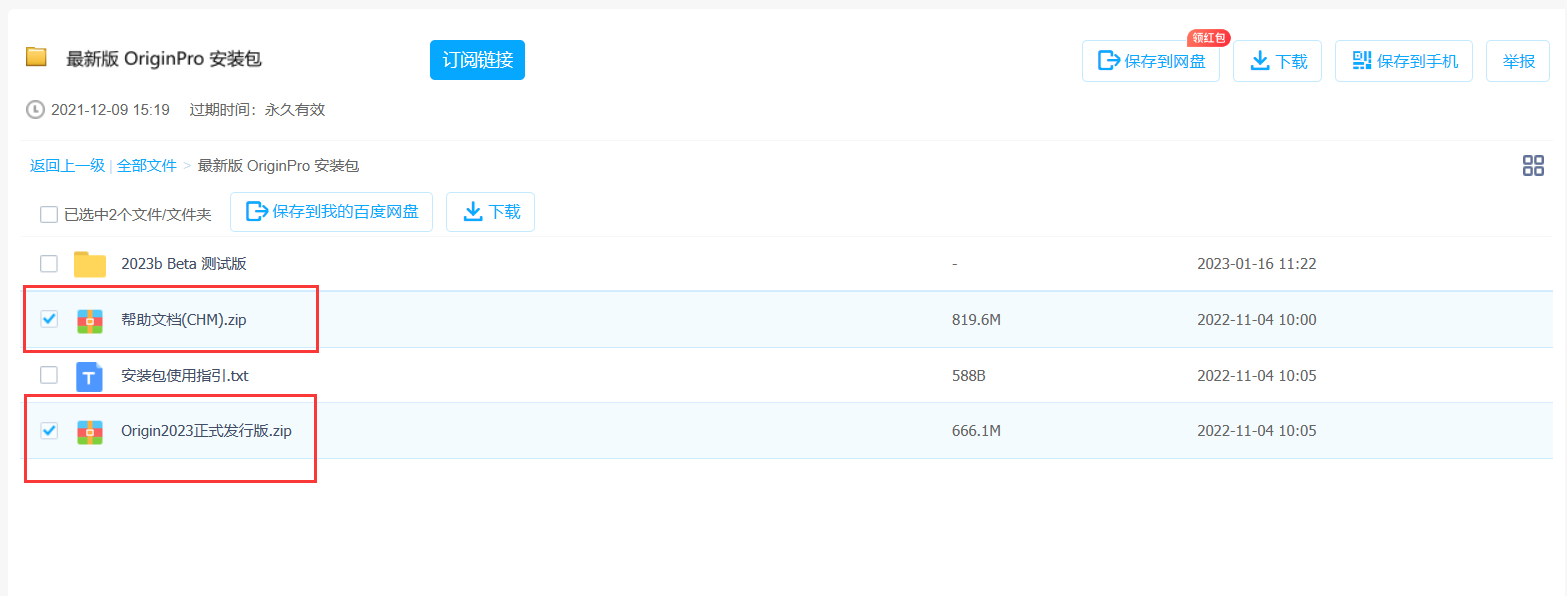Click the top-right 下载 button

(x=1278, y=61)
